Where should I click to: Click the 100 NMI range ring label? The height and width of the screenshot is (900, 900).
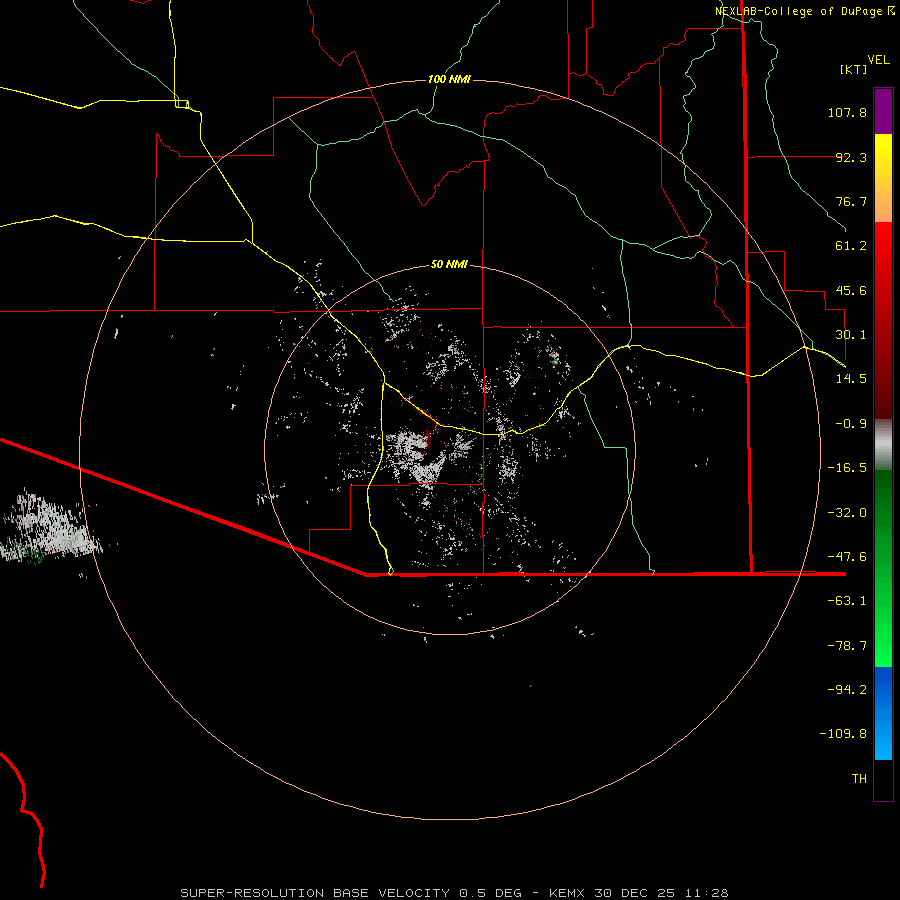click(449, 79)
